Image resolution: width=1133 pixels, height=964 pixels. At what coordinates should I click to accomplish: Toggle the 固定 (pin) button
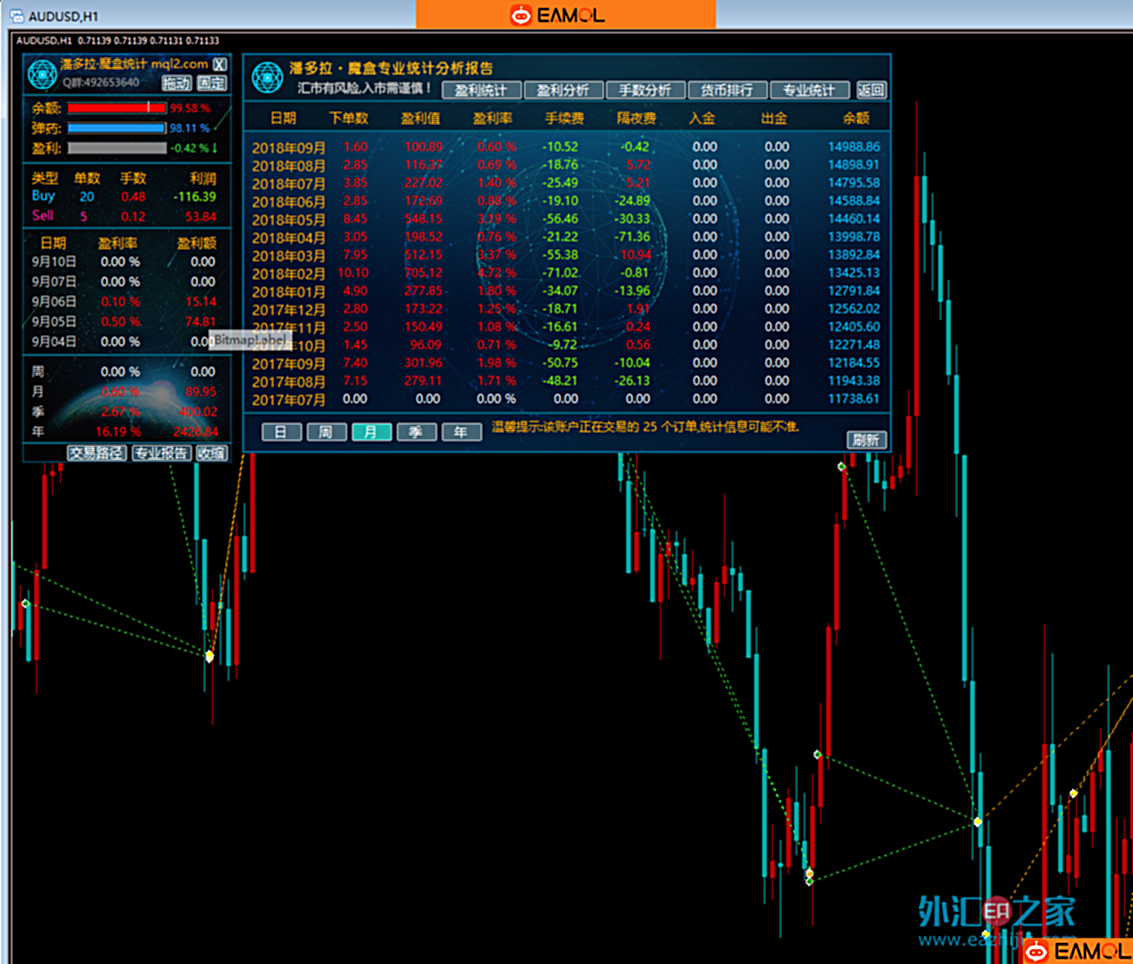[211, 83]
